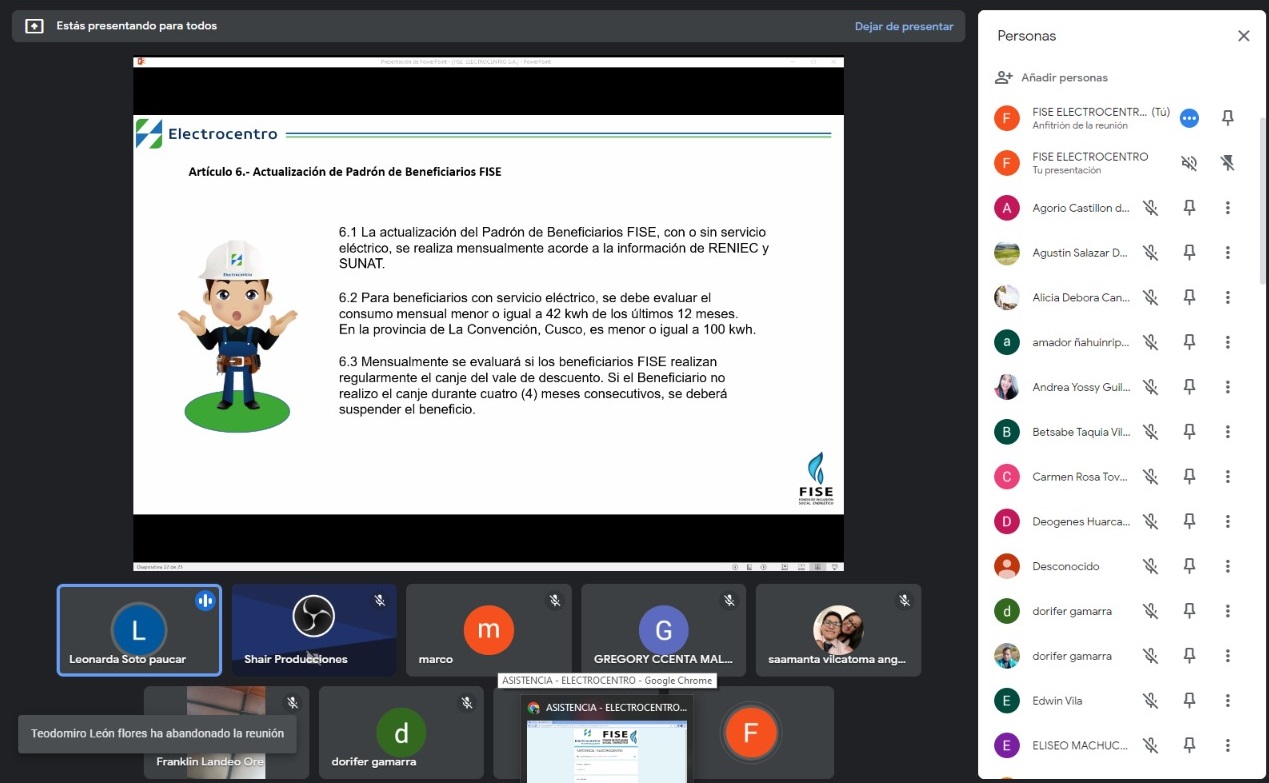Open options for Alicia Debora Can...
This screenshot has height=783, width=1269.
(1228, 297)
